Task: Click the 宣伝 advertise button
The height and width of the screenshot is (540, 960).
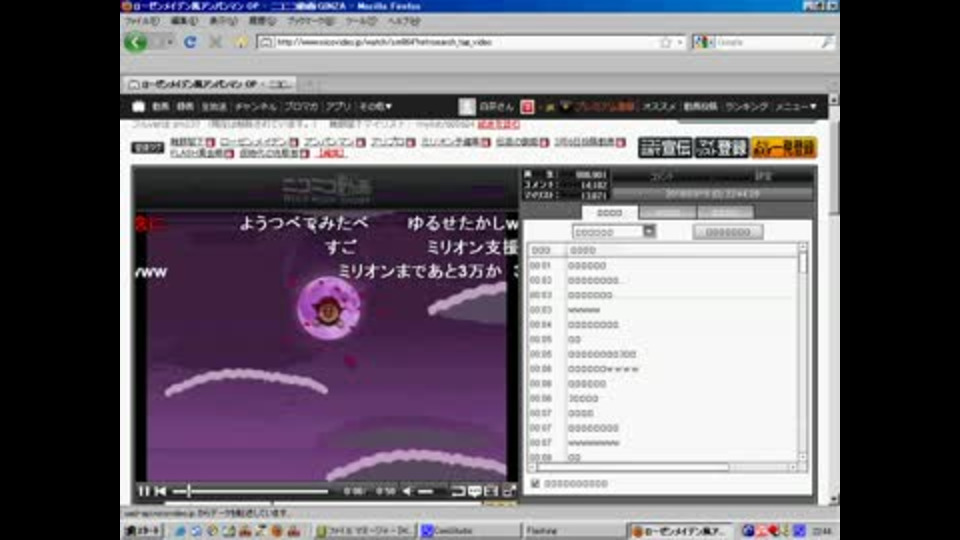Action: [x=665, y=148]
